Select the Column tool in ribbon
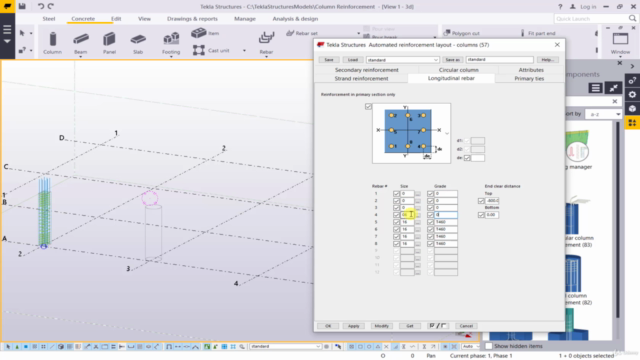The width and height of the screenshot is (640, 360). [53, 43]
